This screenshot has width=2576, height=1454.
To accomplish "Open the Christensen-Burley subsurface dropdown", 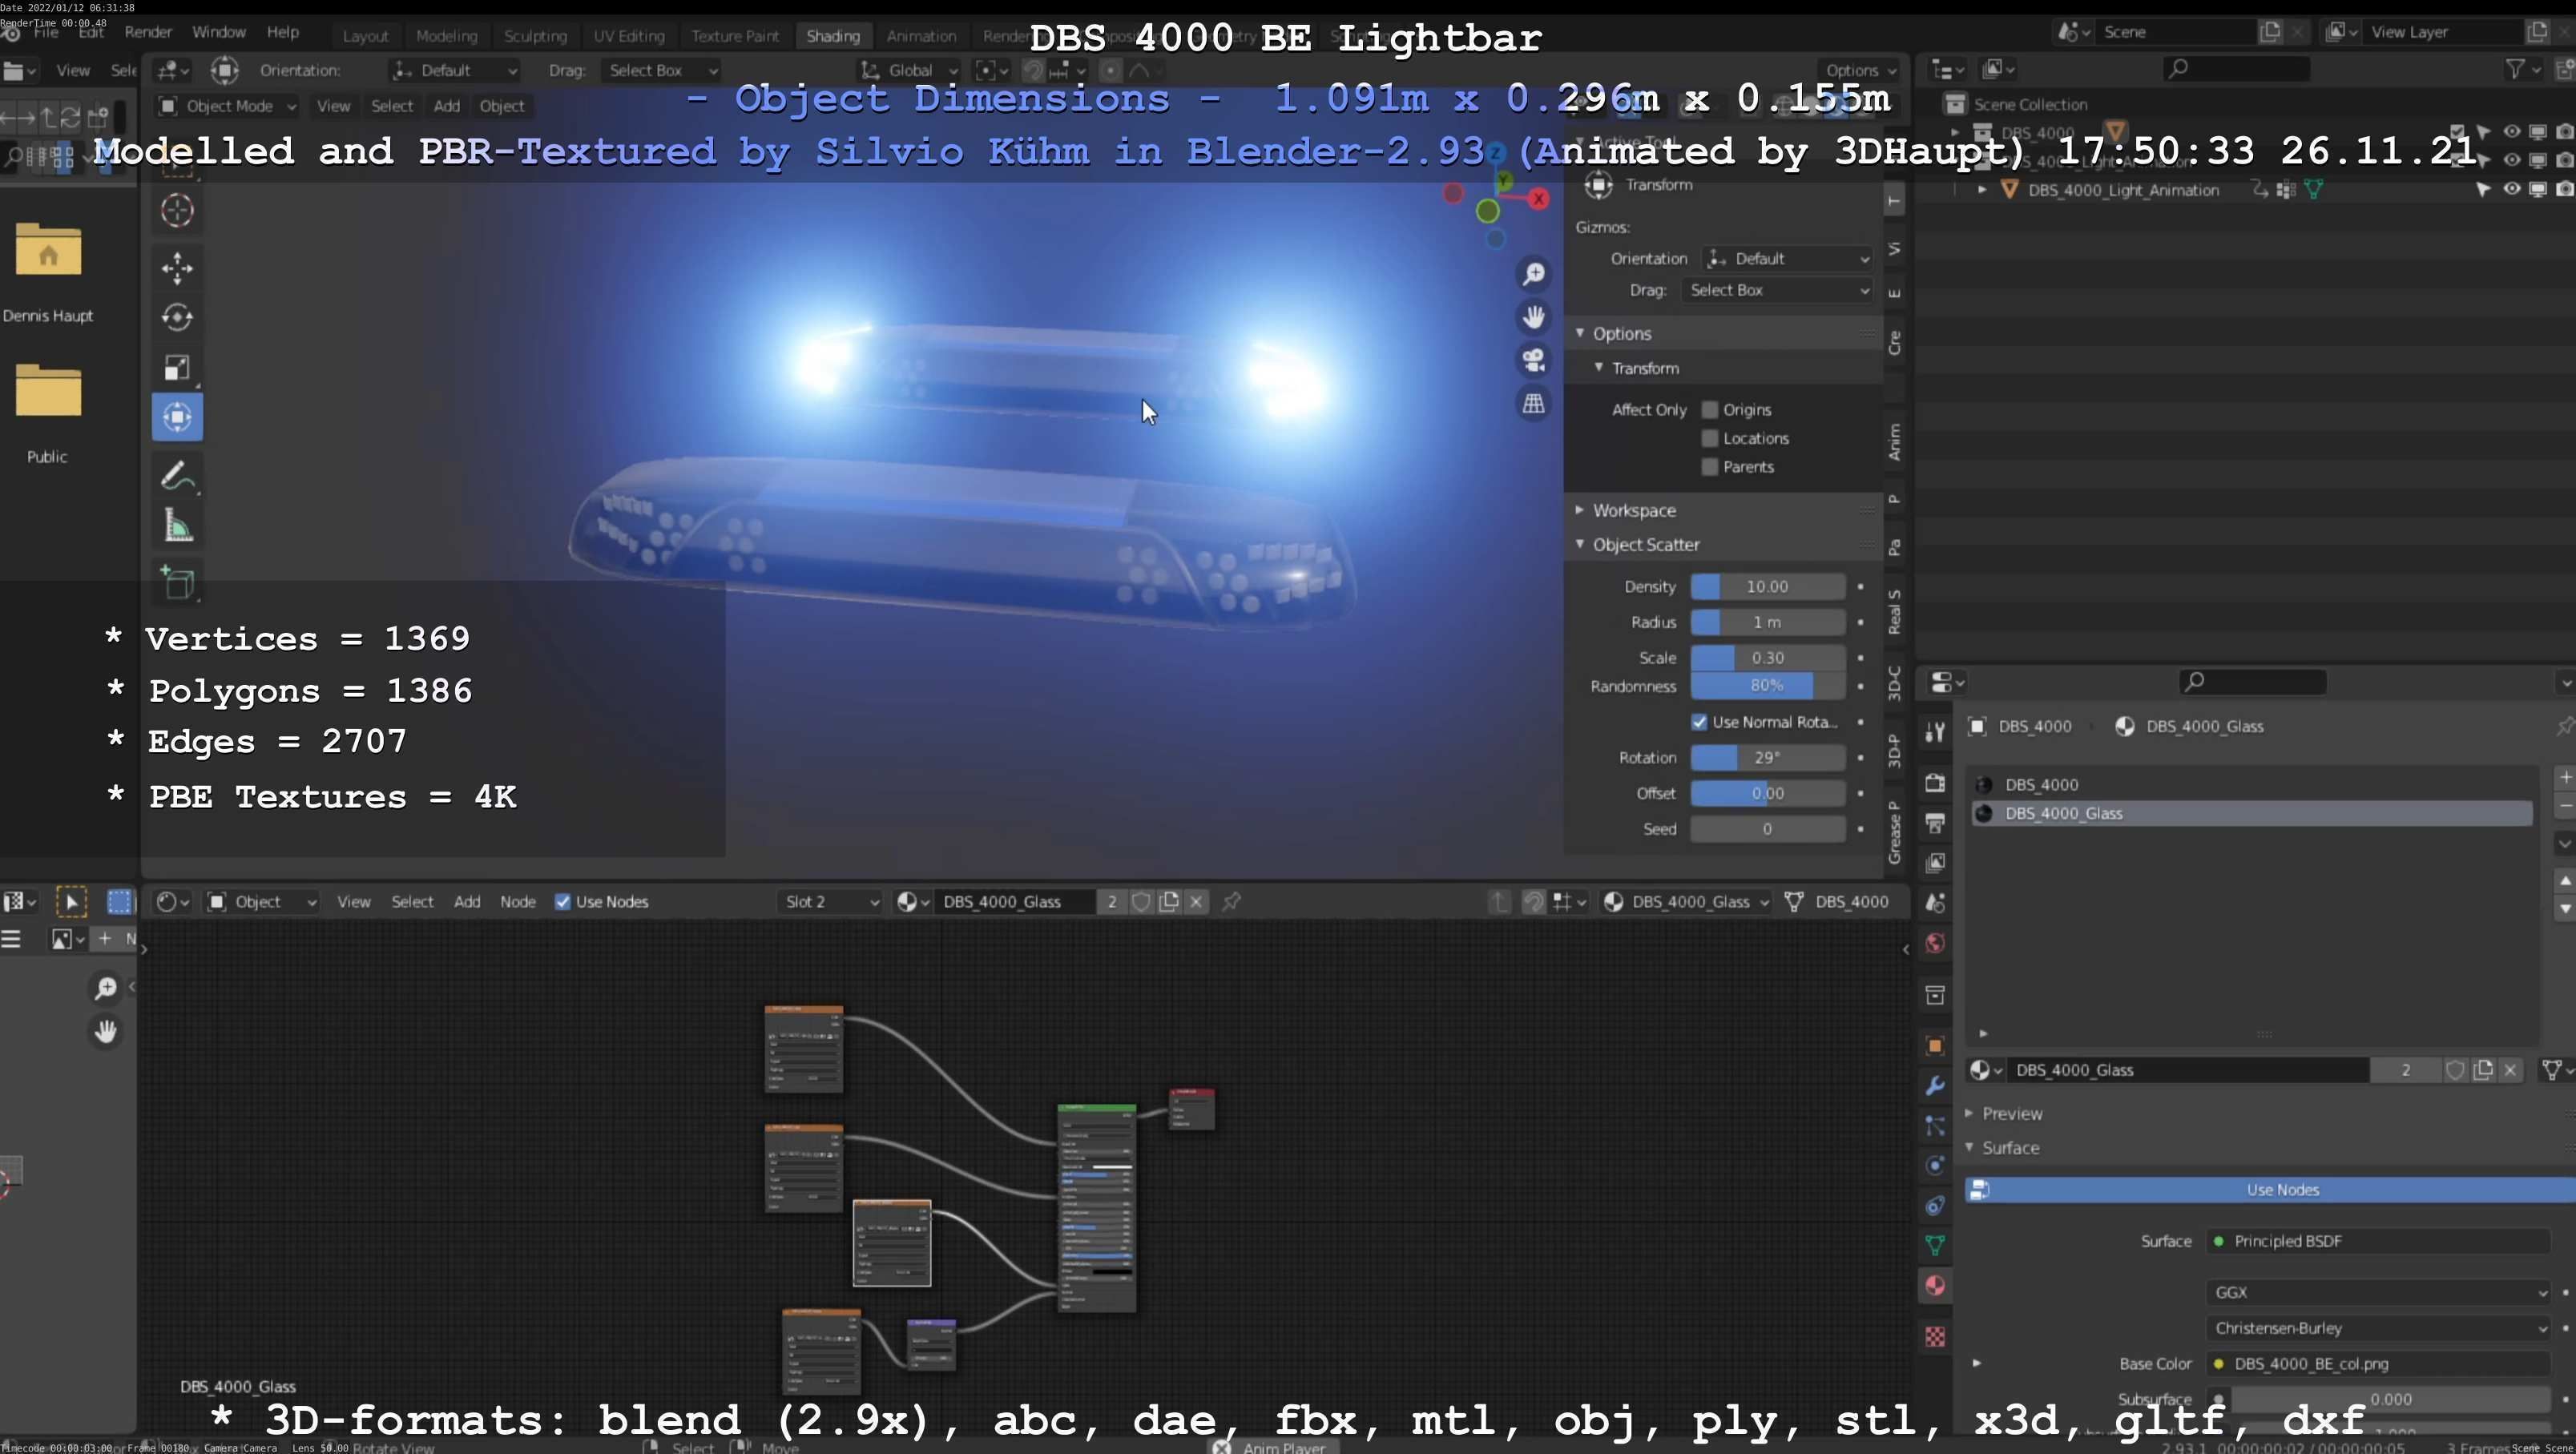I will (x=2378, y=1328).
